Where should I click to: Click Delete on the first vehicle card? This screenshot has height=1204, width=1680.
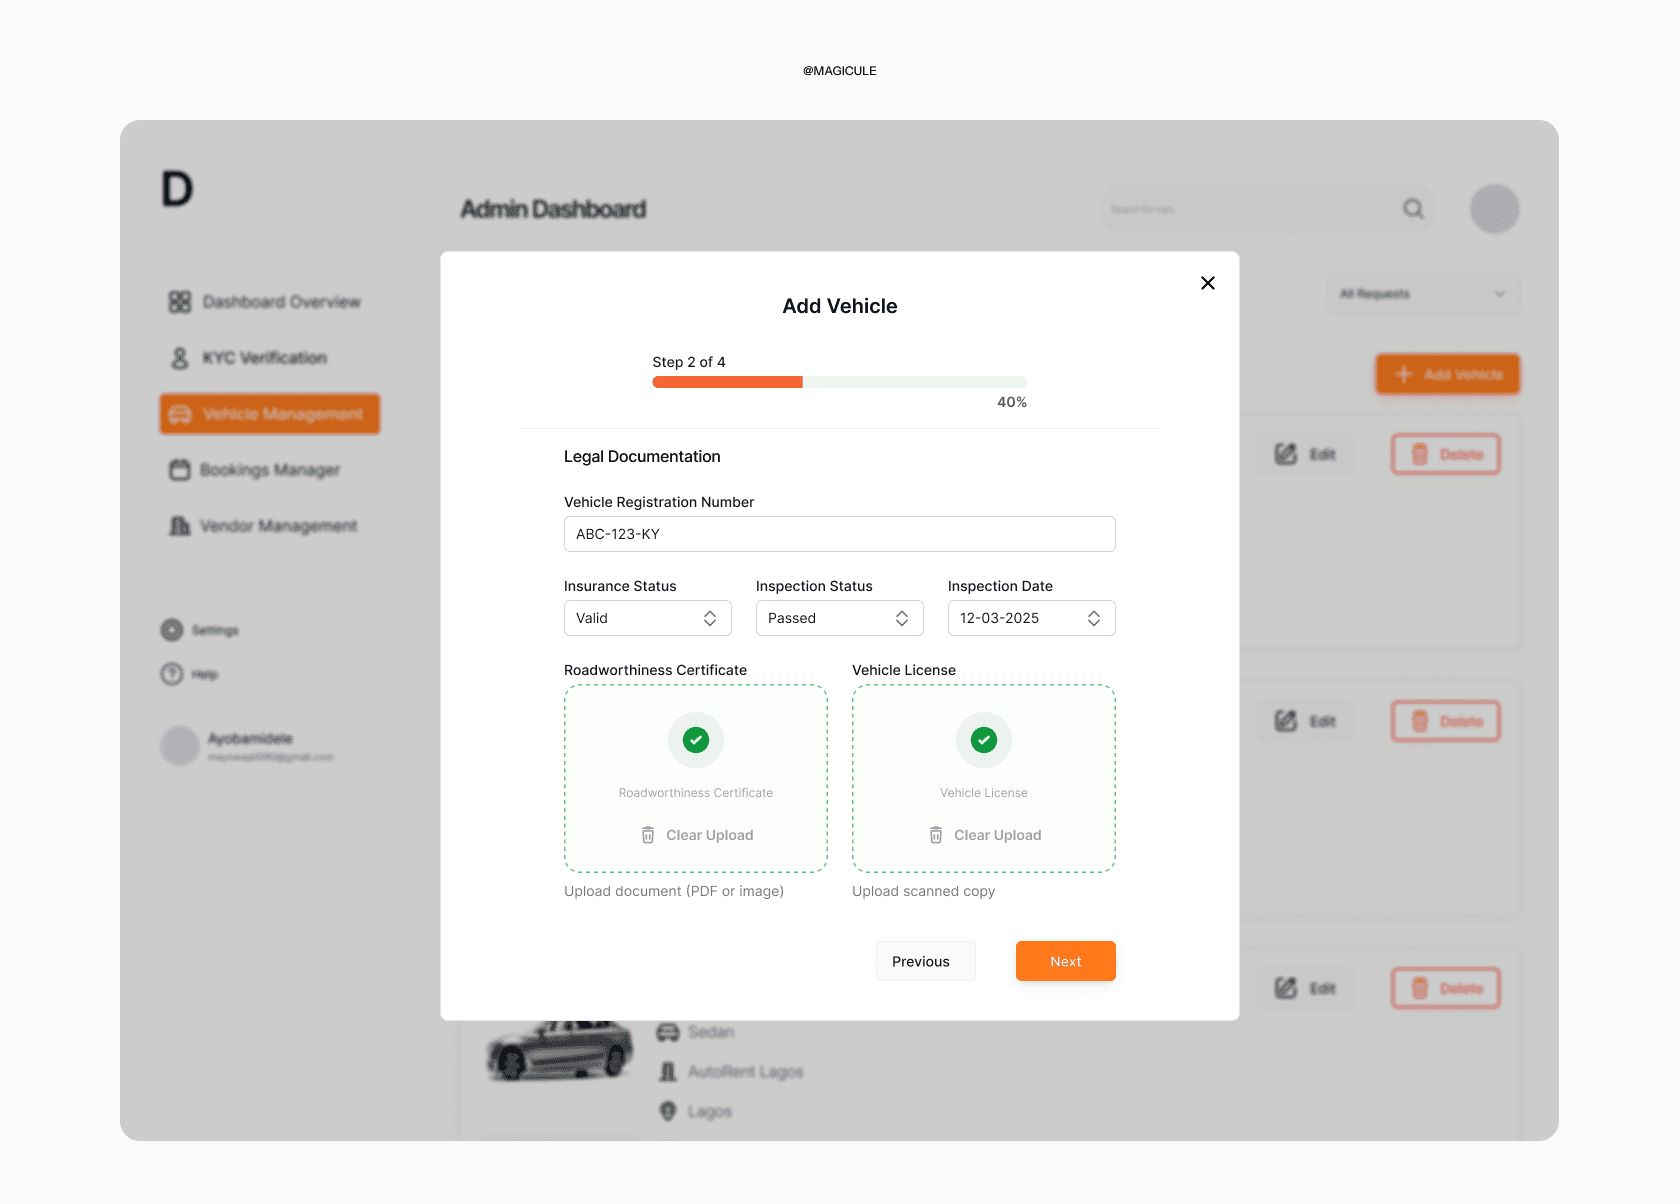(1446, 454)
